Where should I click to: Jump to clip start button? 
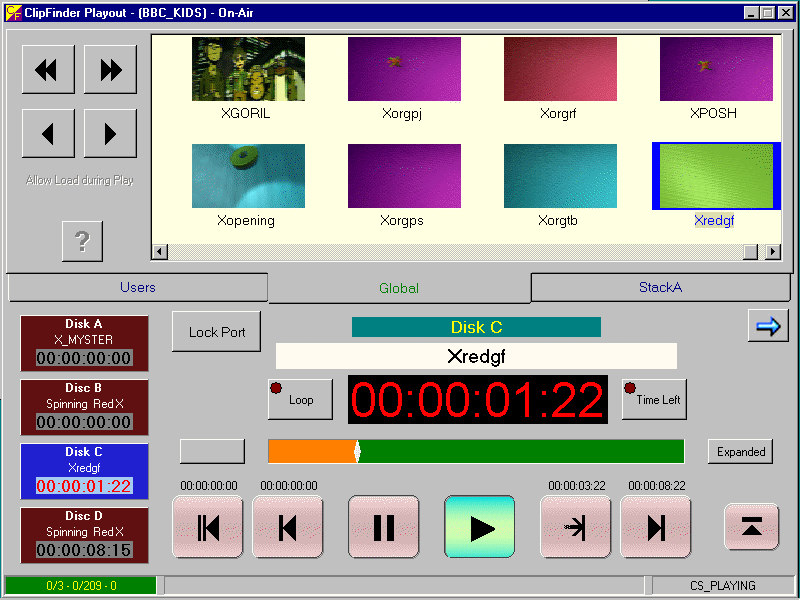pos(208,527)
